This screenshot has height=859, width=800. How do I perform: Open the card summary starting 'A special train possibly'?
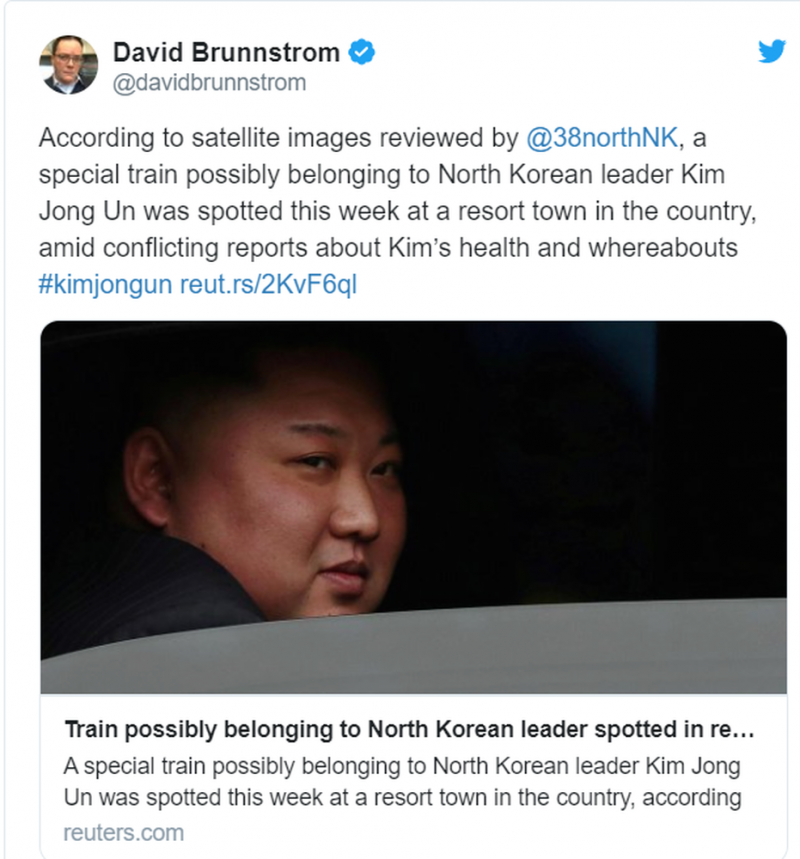point(402,782)
